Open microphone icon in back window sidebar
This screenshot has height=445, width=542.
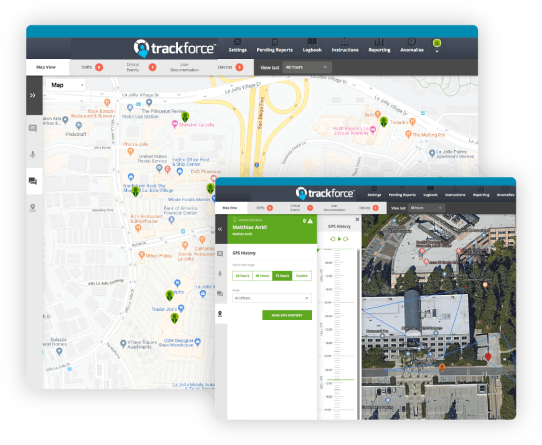coord(33,154)
